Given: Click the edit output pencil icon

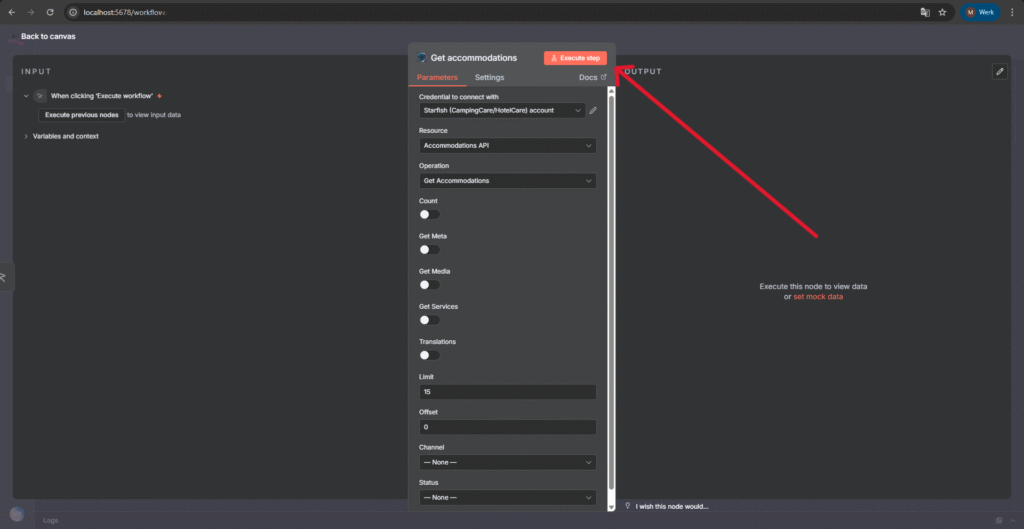Looking at the screenshot, I should coord(999,72).
